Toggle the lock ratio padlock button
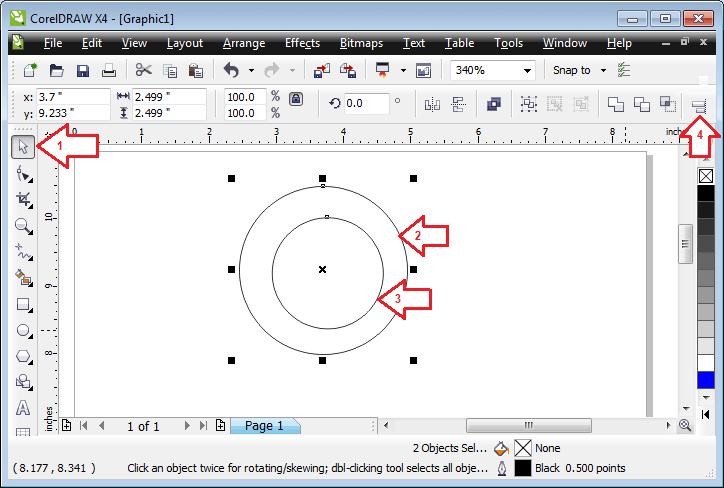Viewport: 724px width, 488px height. point(295,100)
